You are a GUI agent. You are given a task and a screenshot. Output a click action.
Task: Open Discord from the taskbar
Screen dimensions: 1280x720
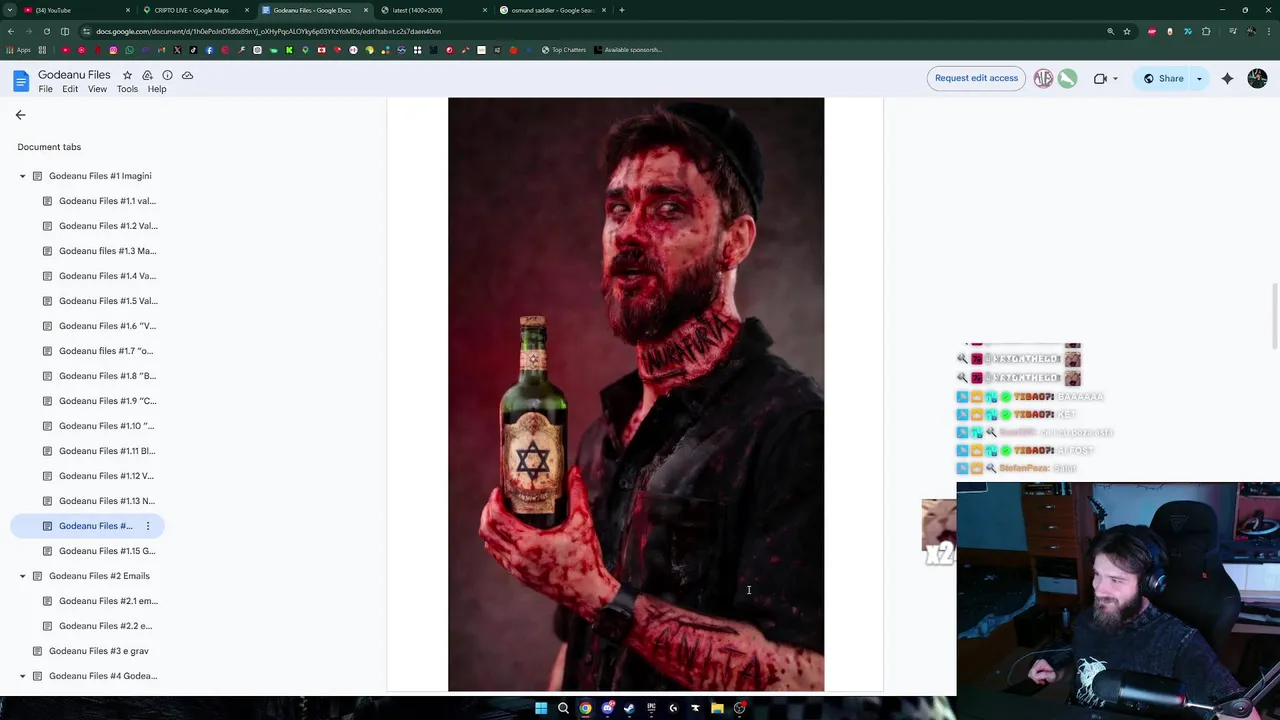[x=607, y=708]
